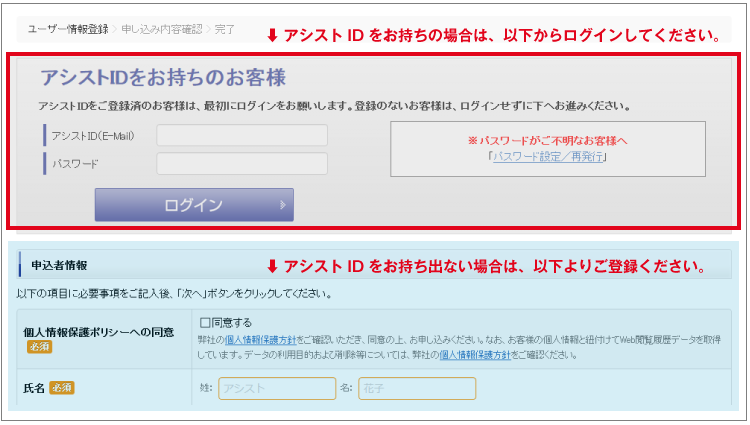Click the 個人情報保護ポリシーへの同意 label
The width and height of the screenshot is (750, 425).
pos(99,332)
